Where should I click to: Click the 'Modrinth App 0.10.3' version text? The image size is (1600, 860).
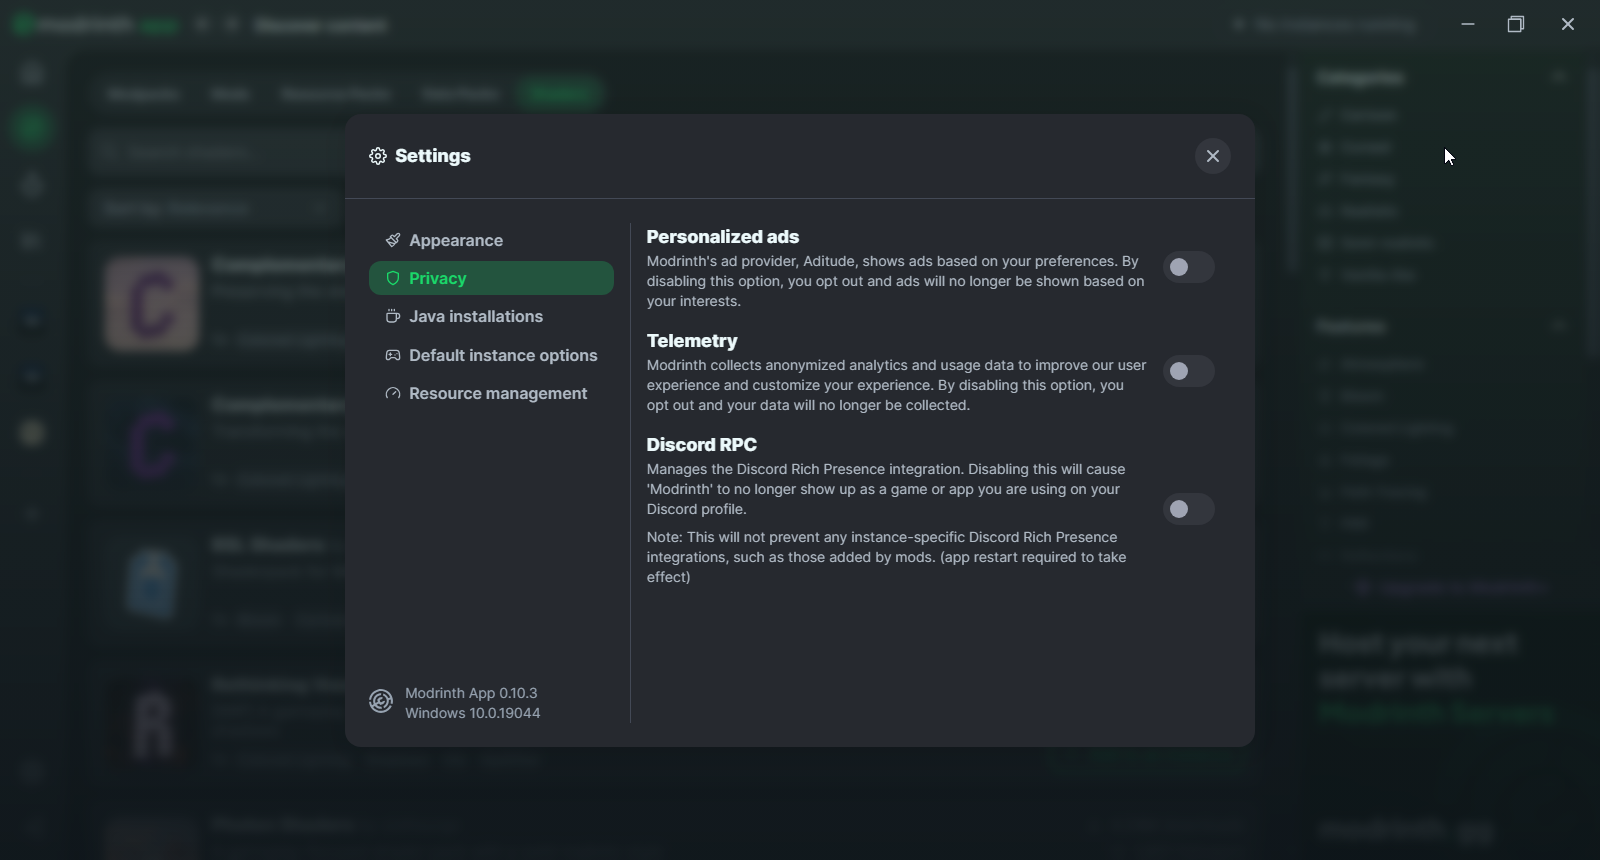click(471, 693)
